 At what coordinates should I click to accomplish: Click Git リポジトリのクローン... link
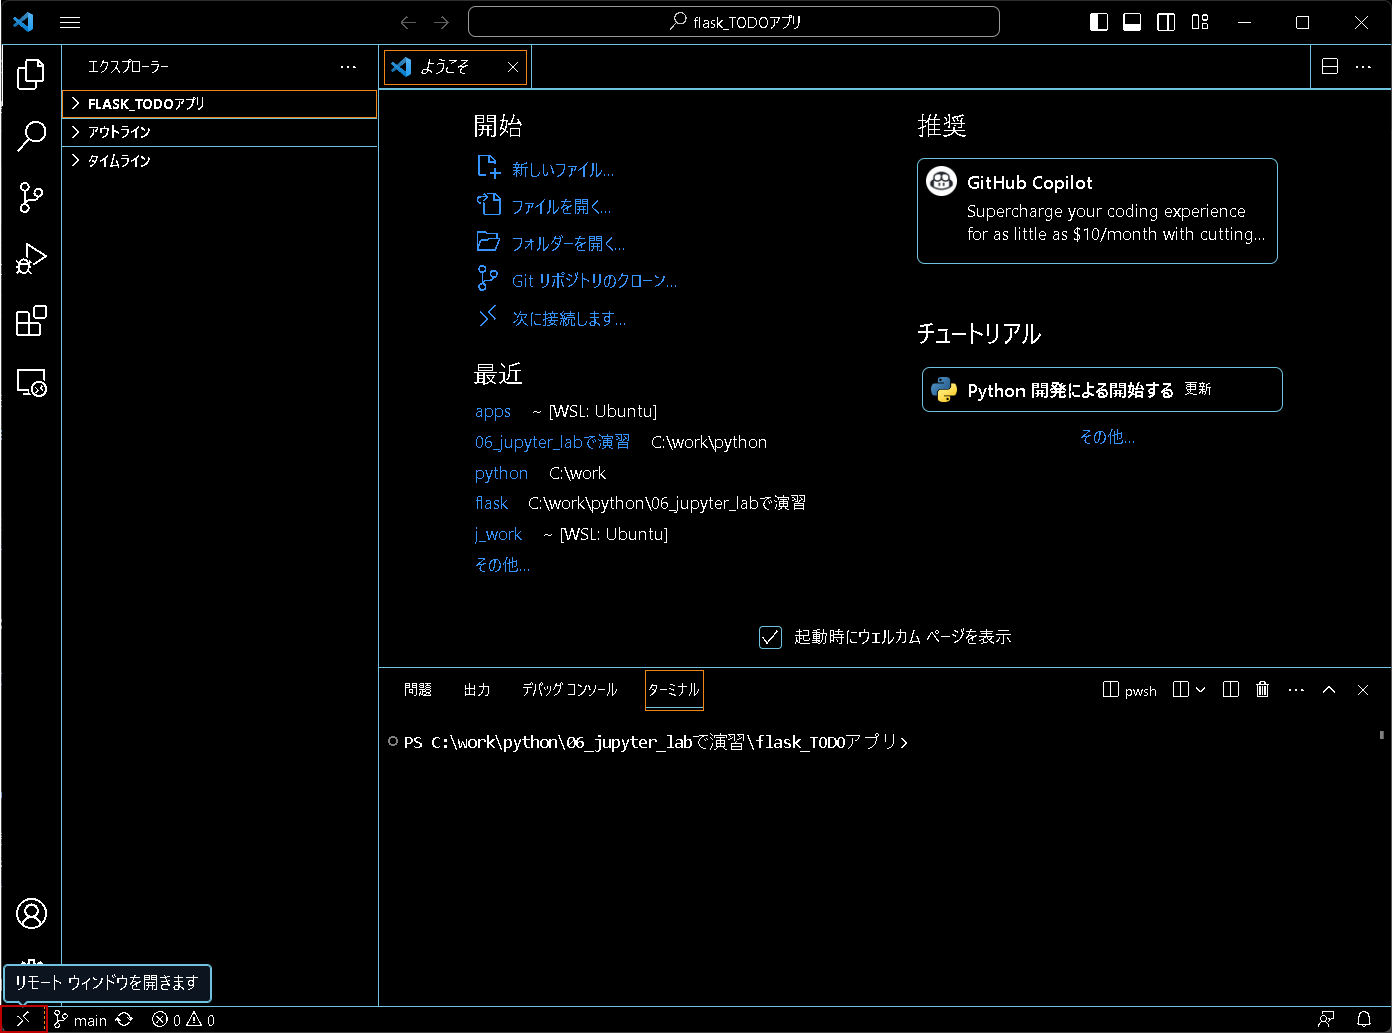[x=594, y=281]
